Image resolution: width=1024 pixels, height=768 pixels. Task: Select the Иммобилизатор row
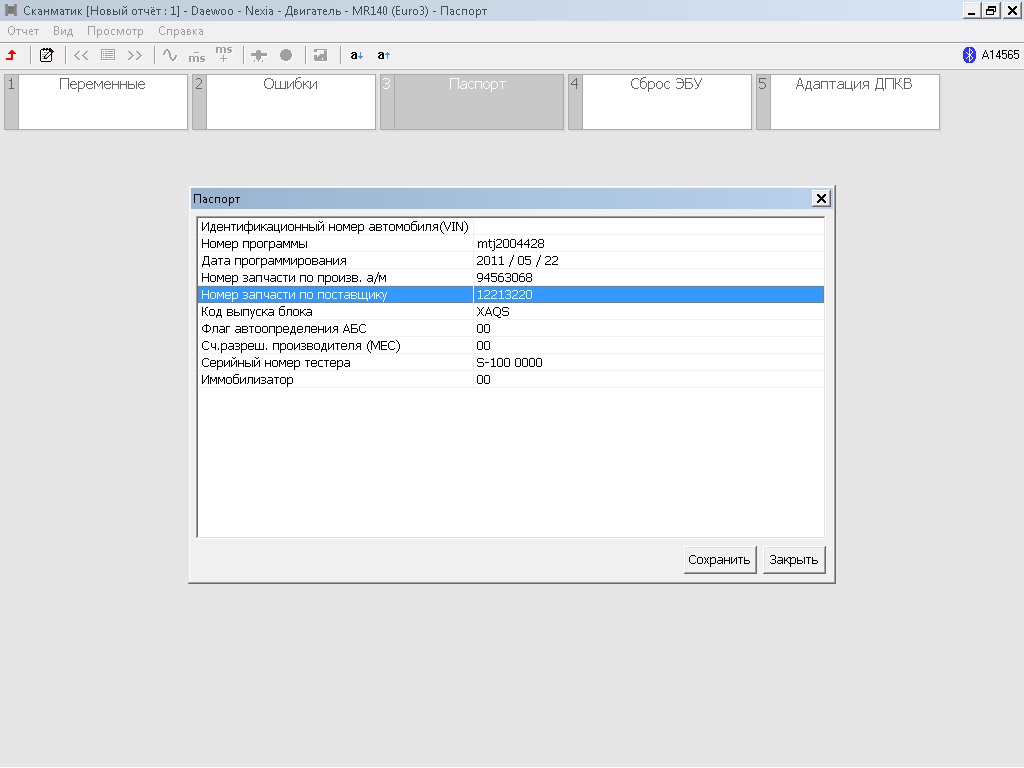510,380
